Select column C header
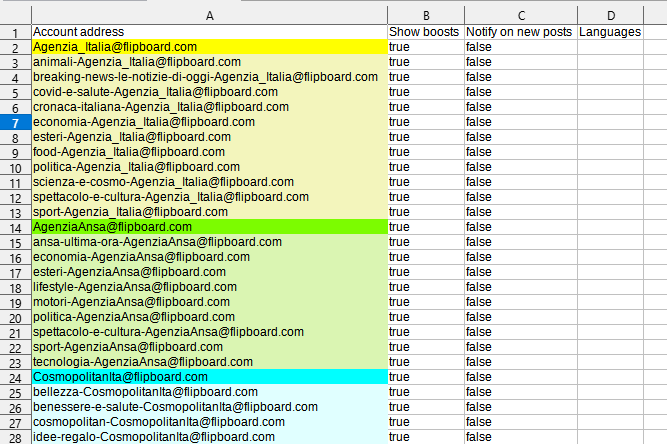 (x=521, y=16)
